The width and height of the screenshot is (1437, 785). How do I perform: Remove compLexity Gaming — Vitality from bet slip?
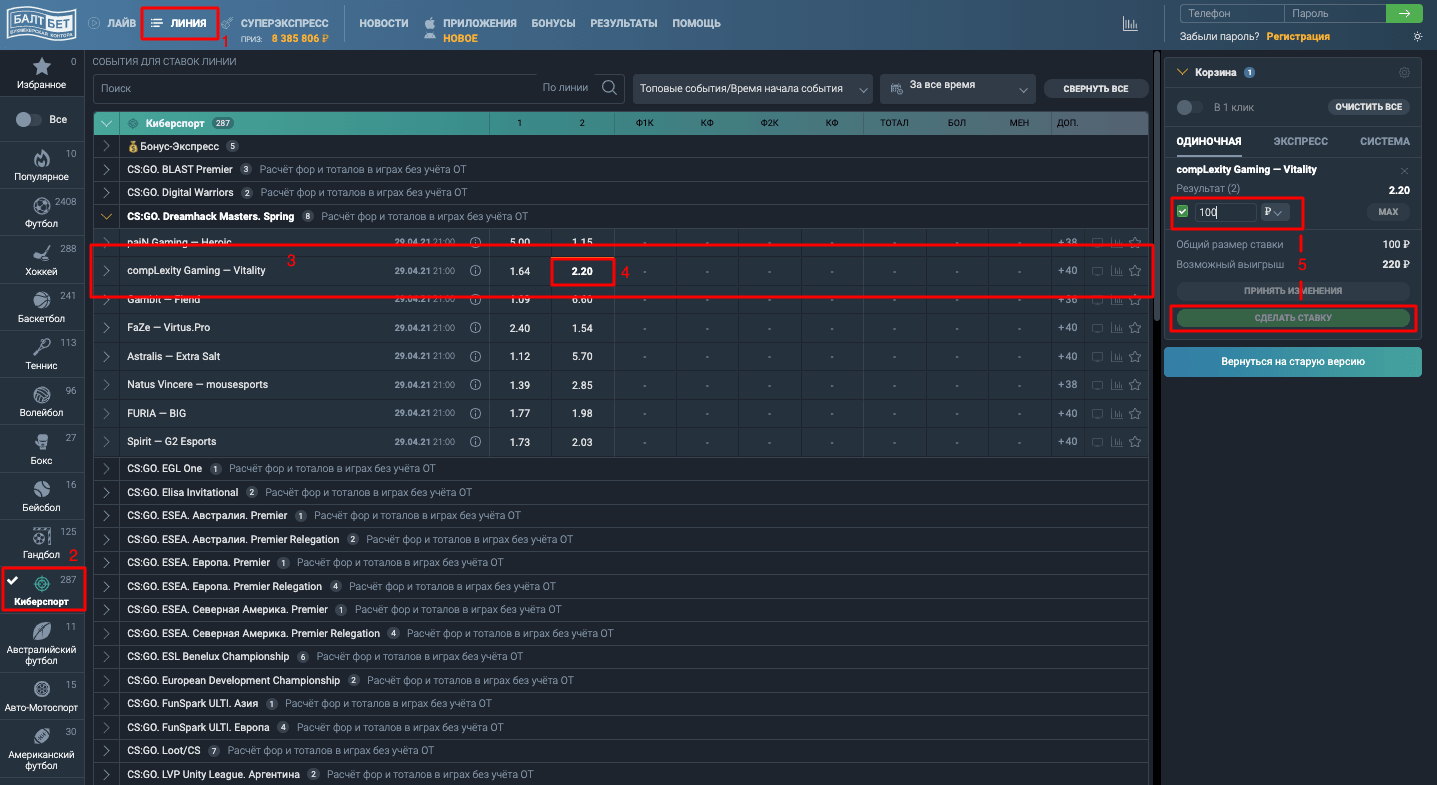[1404, 171]
